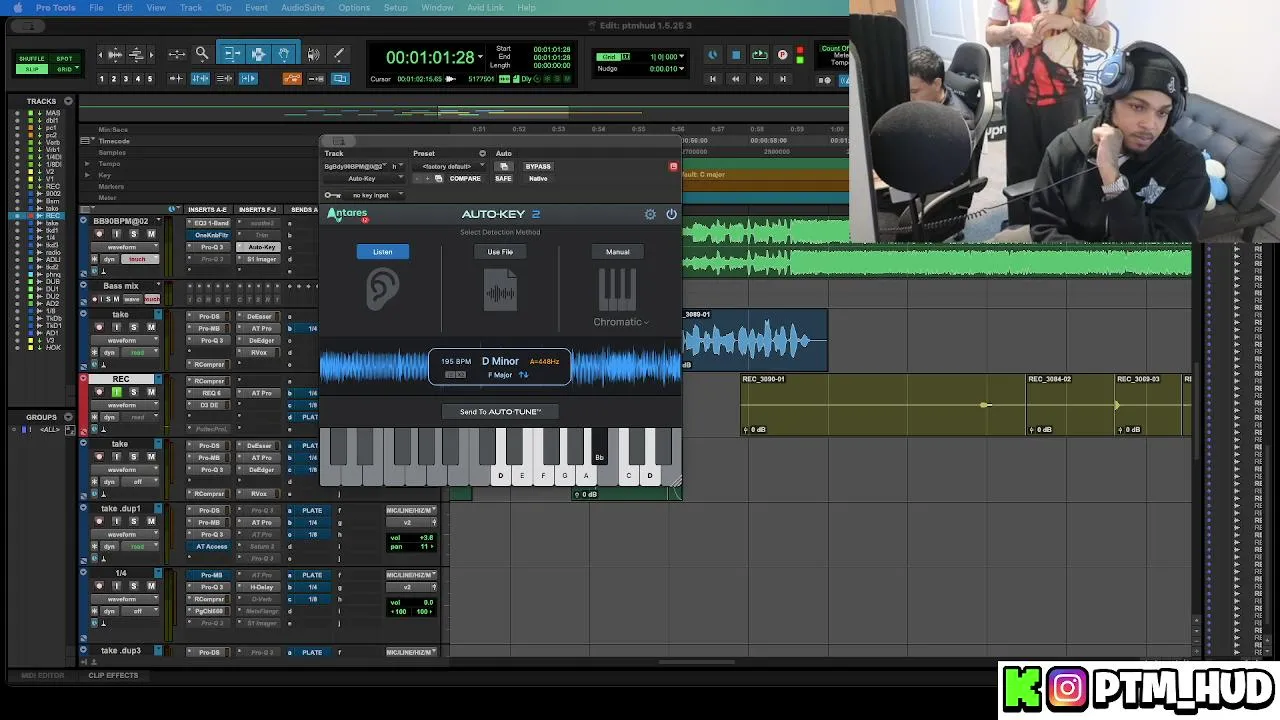
Task: Solo the REC track
Action: (134, 392)
